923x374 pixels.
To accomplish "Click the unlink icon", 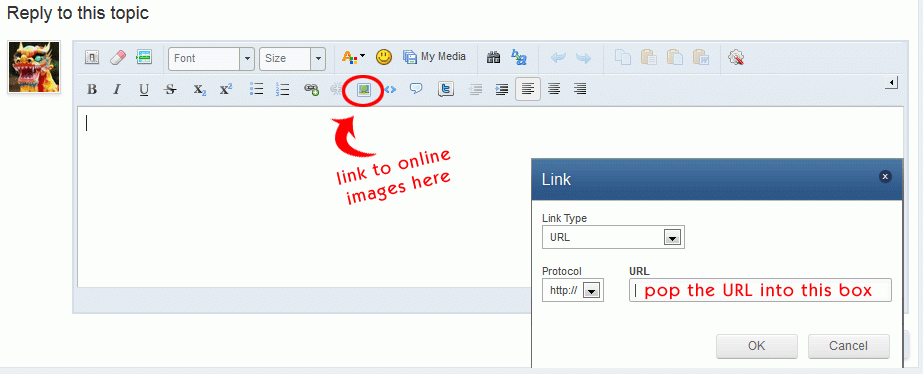I will pyautogui.click(x=337, y=90).
